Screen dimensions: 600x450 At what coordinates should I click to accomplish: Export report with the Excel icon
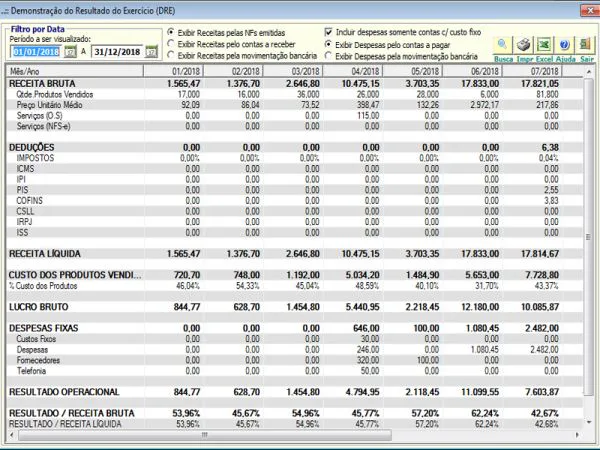[x=544, y=46]
